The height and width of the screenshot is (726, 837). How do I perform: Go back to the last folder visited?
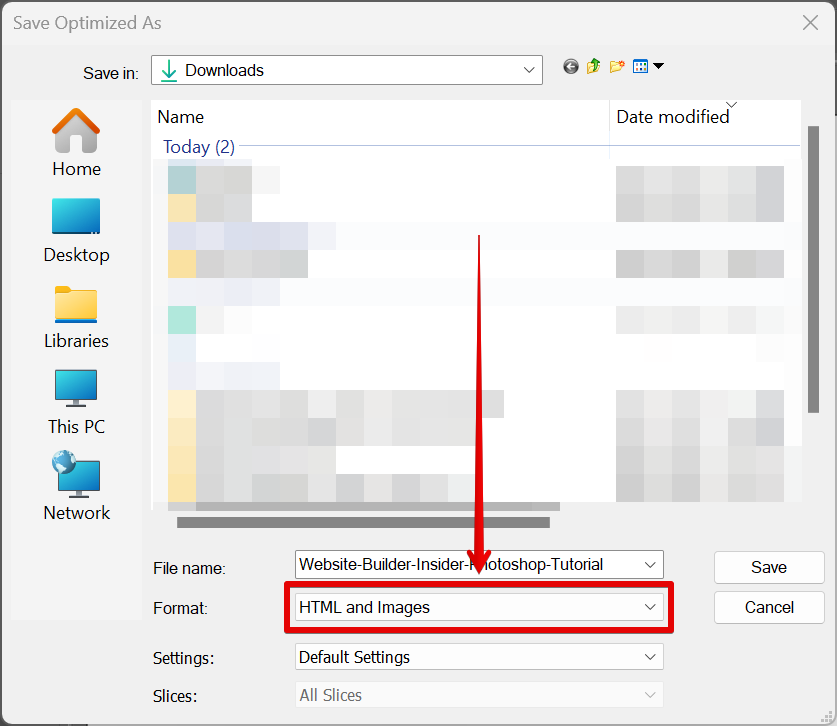571,67
